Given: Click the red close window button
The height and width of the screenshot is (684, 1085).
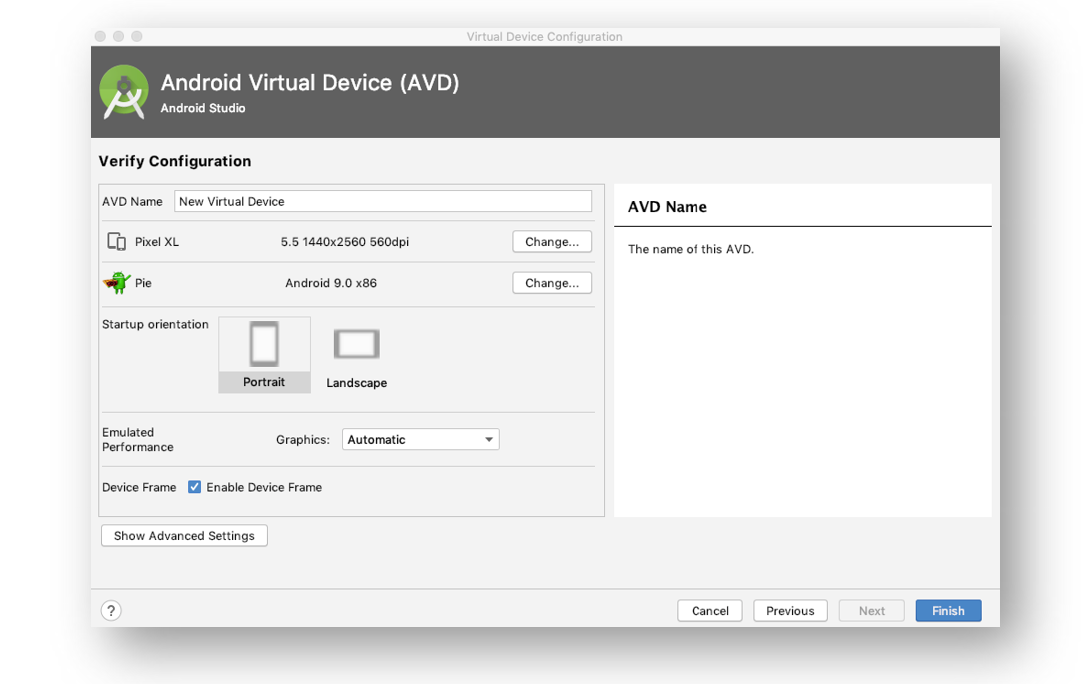Looking at the screenshot, I should (x=100, y=36).
